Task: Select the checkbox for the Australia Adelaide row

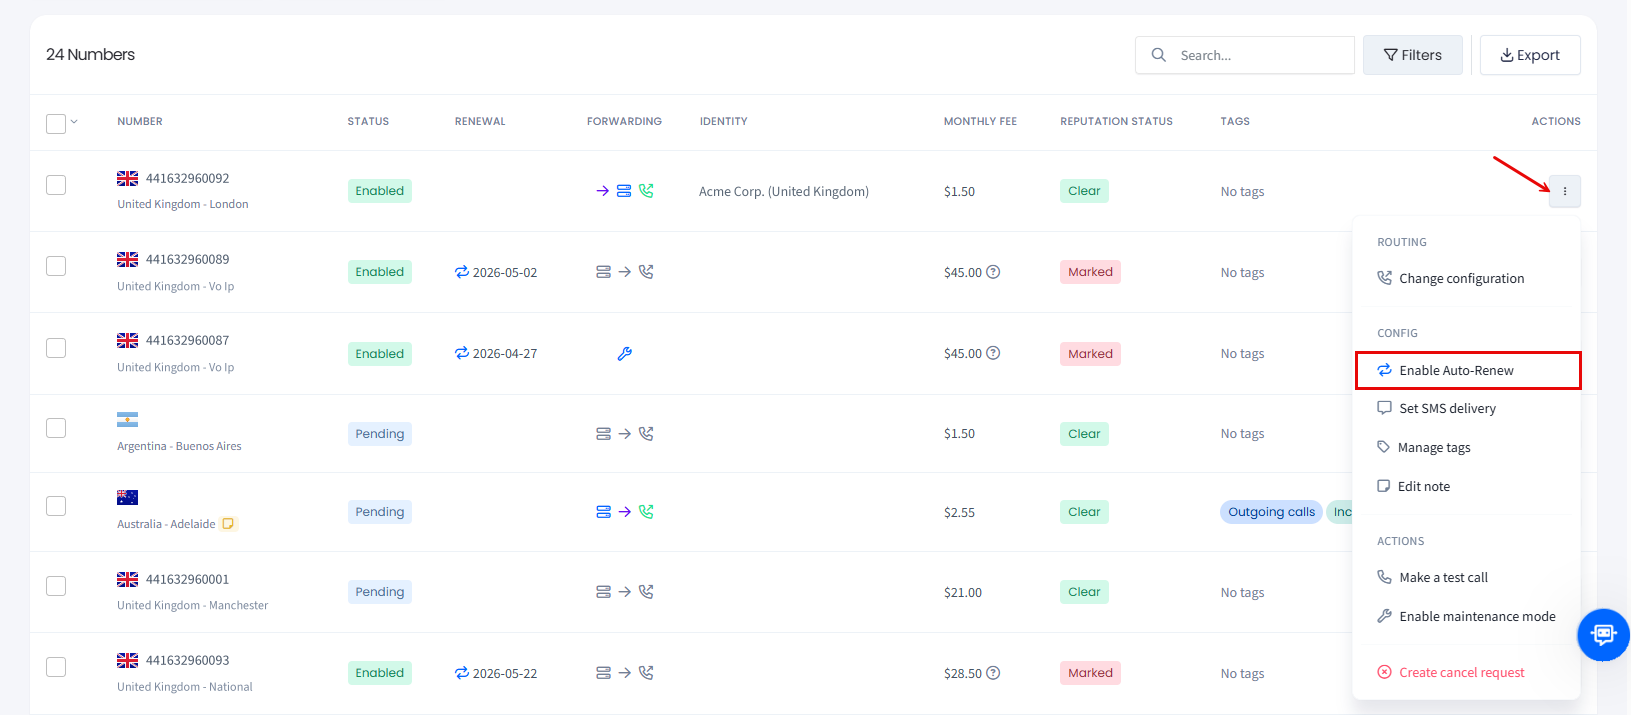Action: click(56, 506)
